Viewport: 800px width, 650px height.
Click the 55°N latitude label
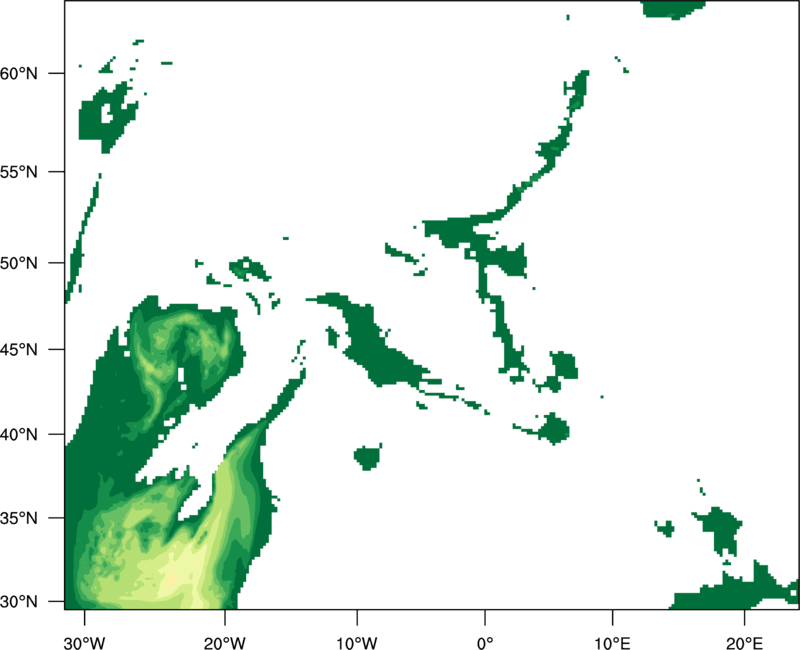[19, 172]
